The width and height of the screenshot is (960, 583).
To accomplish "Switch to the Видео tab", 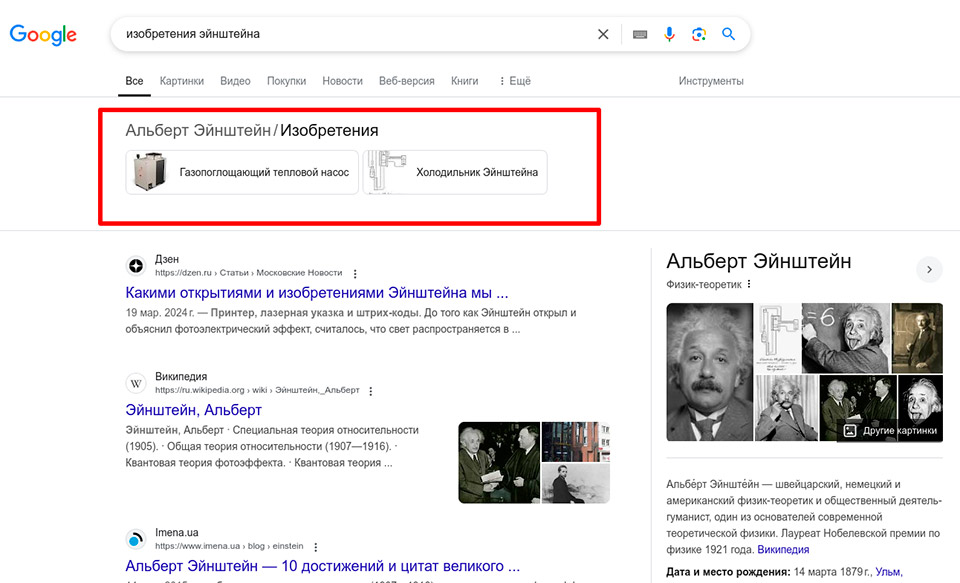I will [x=235, y=81].
